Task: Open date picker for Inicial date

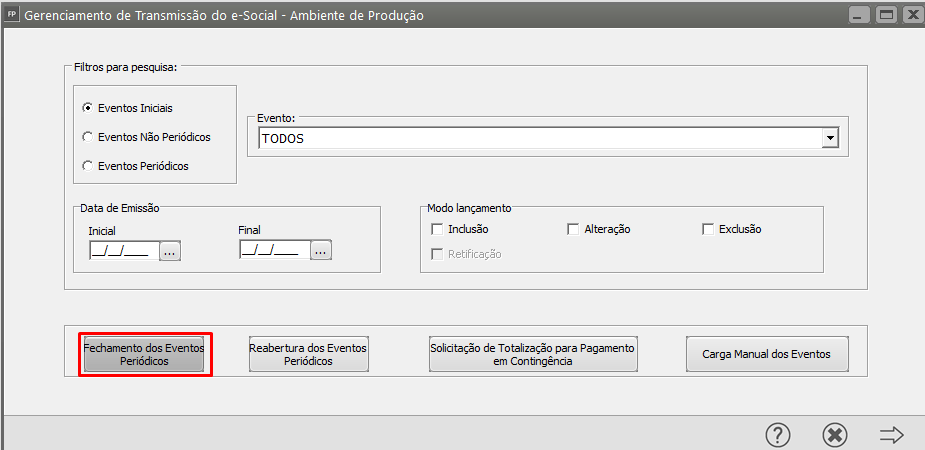Action: [x=170, y=251]
